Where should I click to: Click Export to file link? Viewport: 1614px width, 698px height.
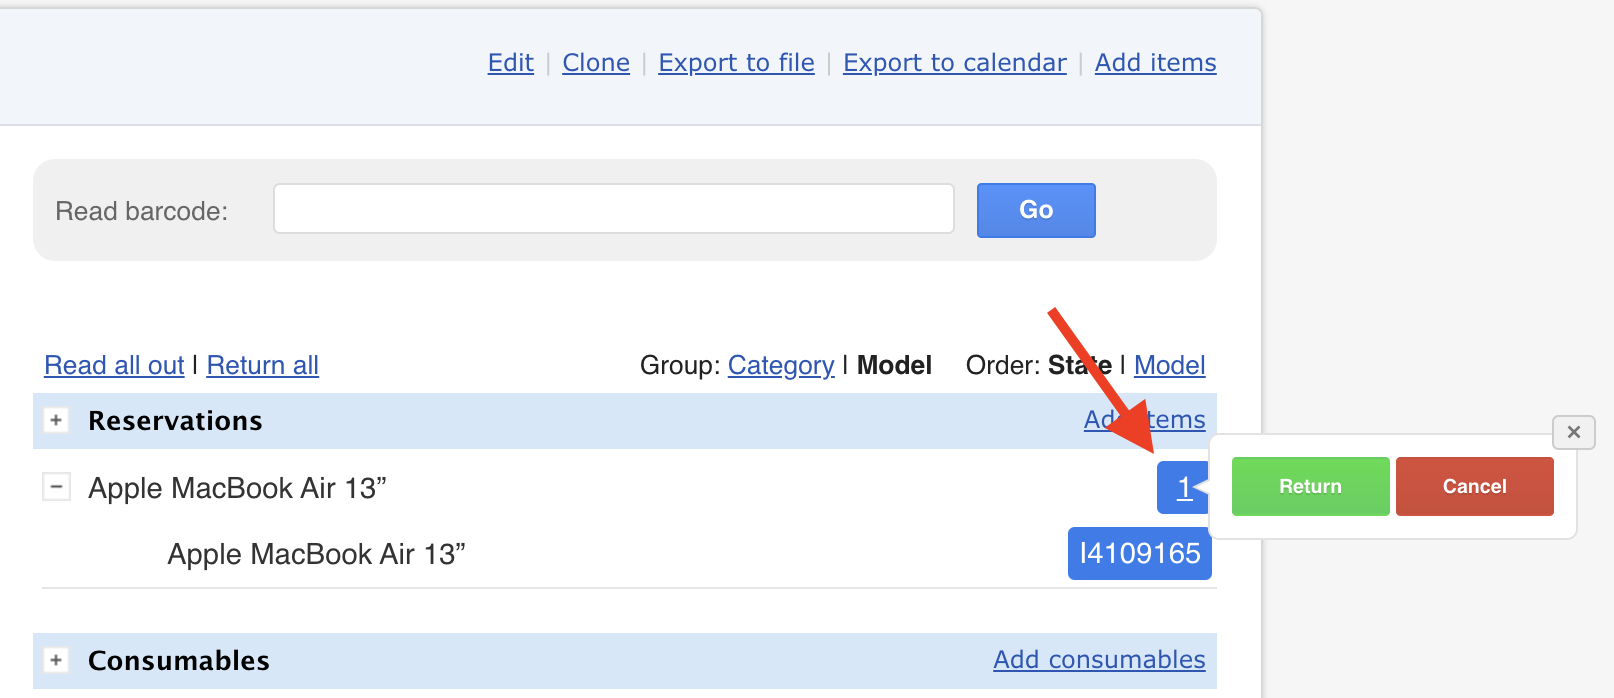736,63
